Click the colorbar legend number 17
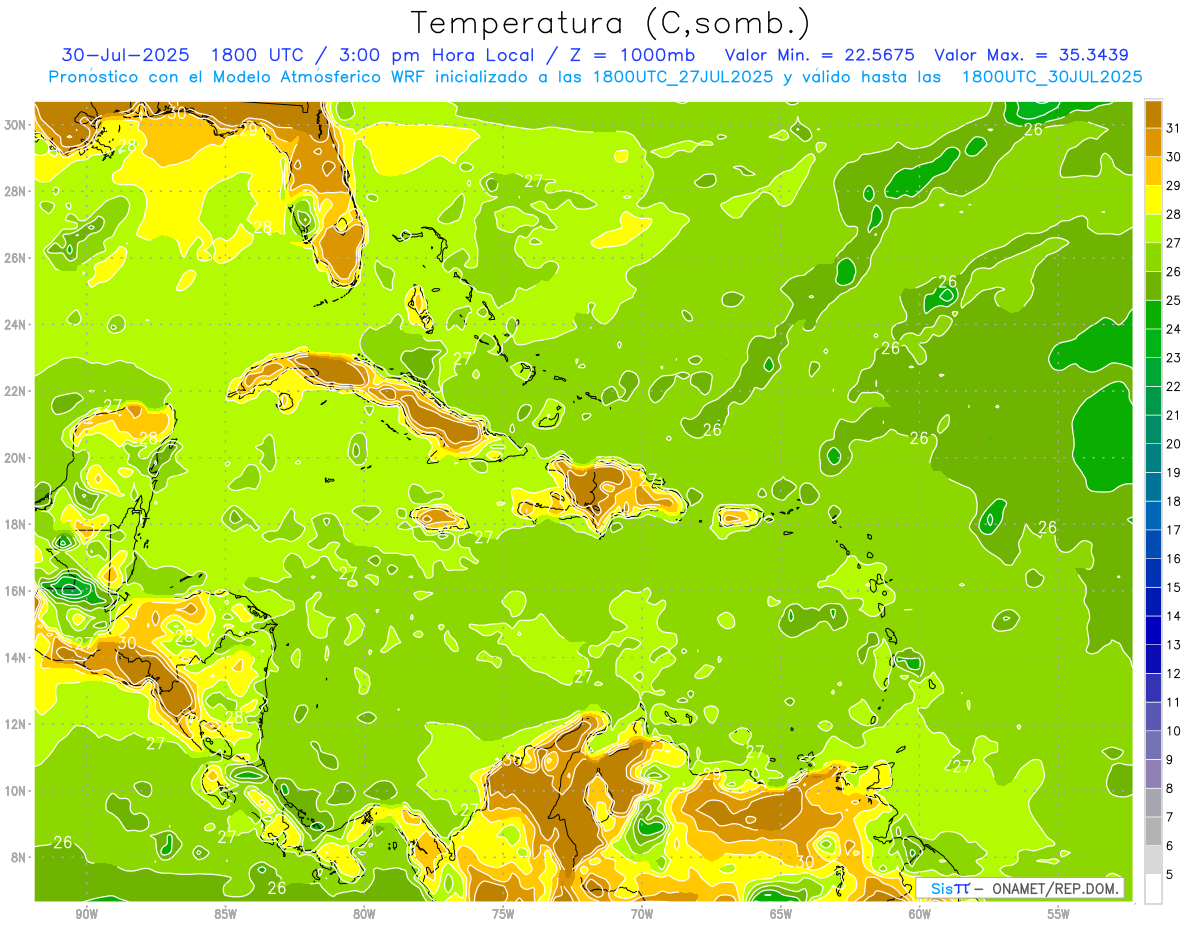This screenshot has width=1200, height=927. tap(1173, 530)
